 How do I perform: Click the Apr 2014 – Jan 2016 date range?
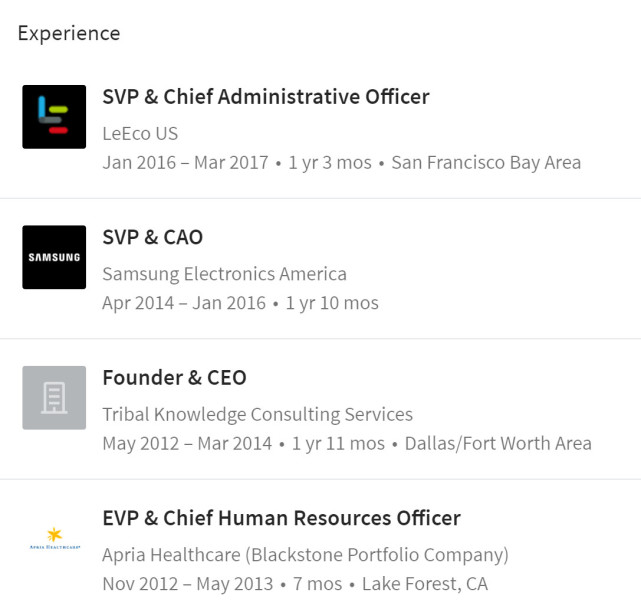(184, 302)
